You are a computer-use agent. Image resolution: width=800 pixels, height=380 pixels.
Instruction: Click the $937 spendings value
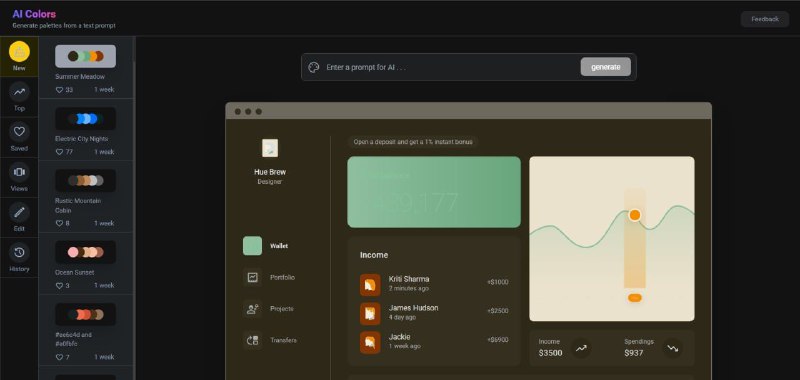click(x=634, y=353)
